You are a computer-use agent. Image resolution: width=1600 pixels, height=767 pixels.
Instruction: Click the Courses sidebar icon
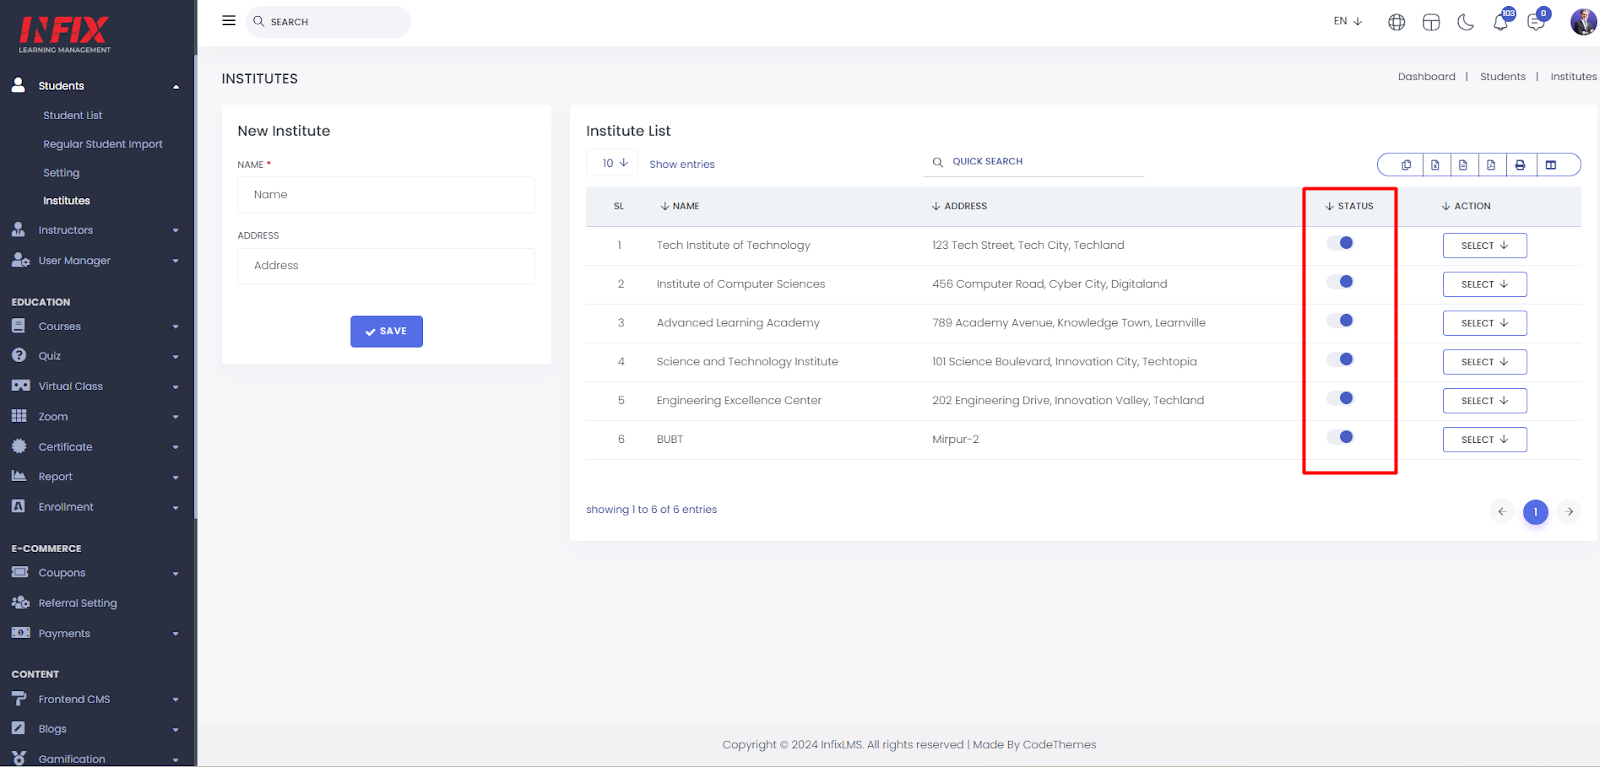(x=19, y=325)
